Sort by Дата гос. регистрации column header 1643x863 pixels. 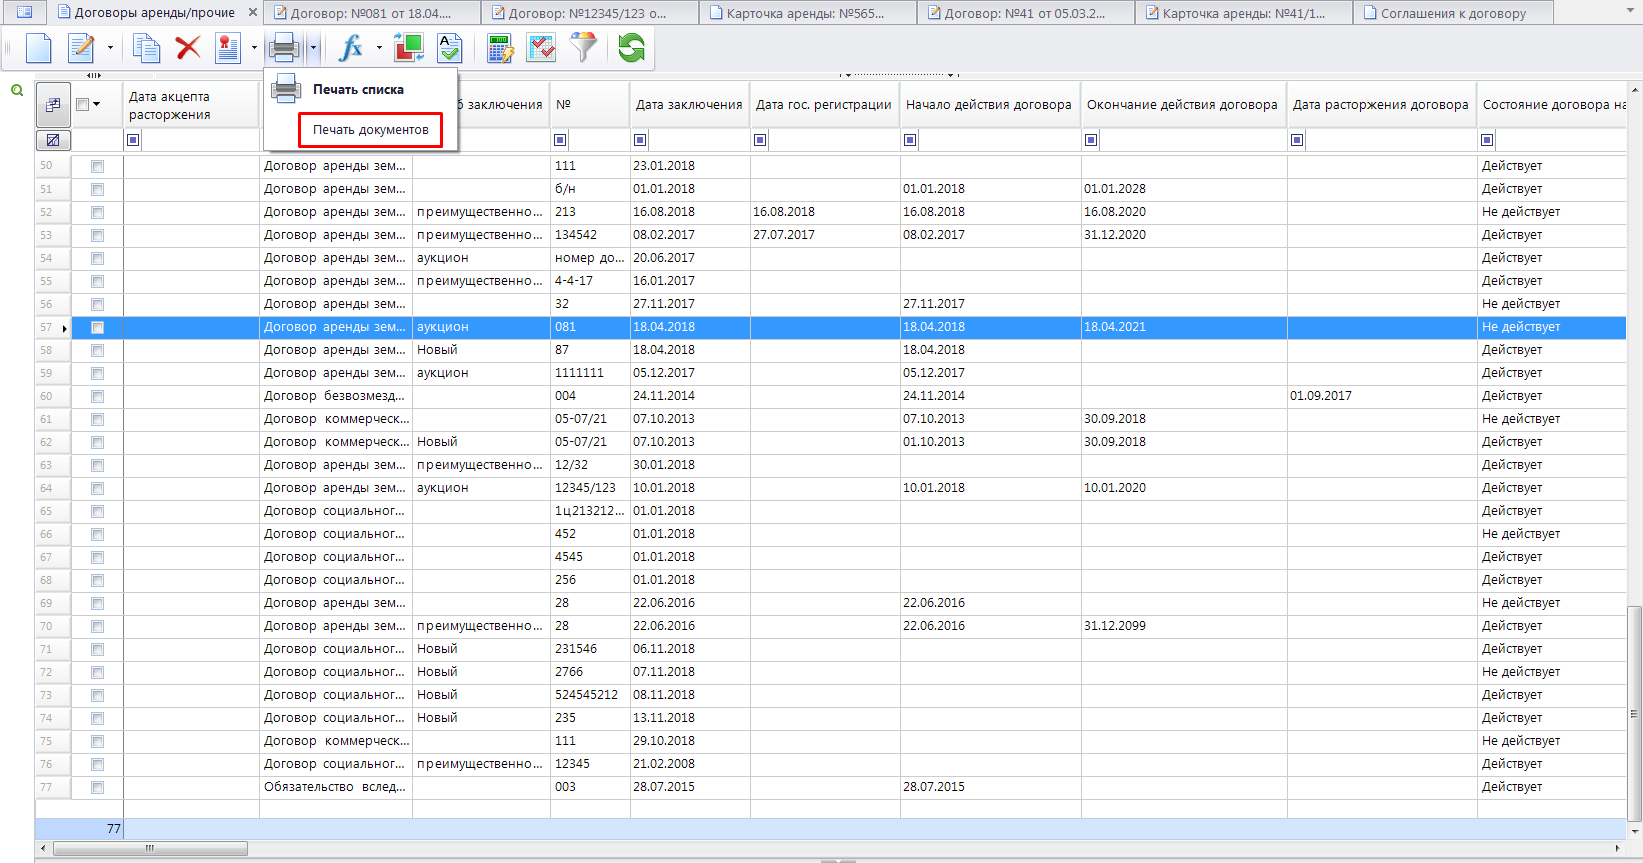coord(825,104)
